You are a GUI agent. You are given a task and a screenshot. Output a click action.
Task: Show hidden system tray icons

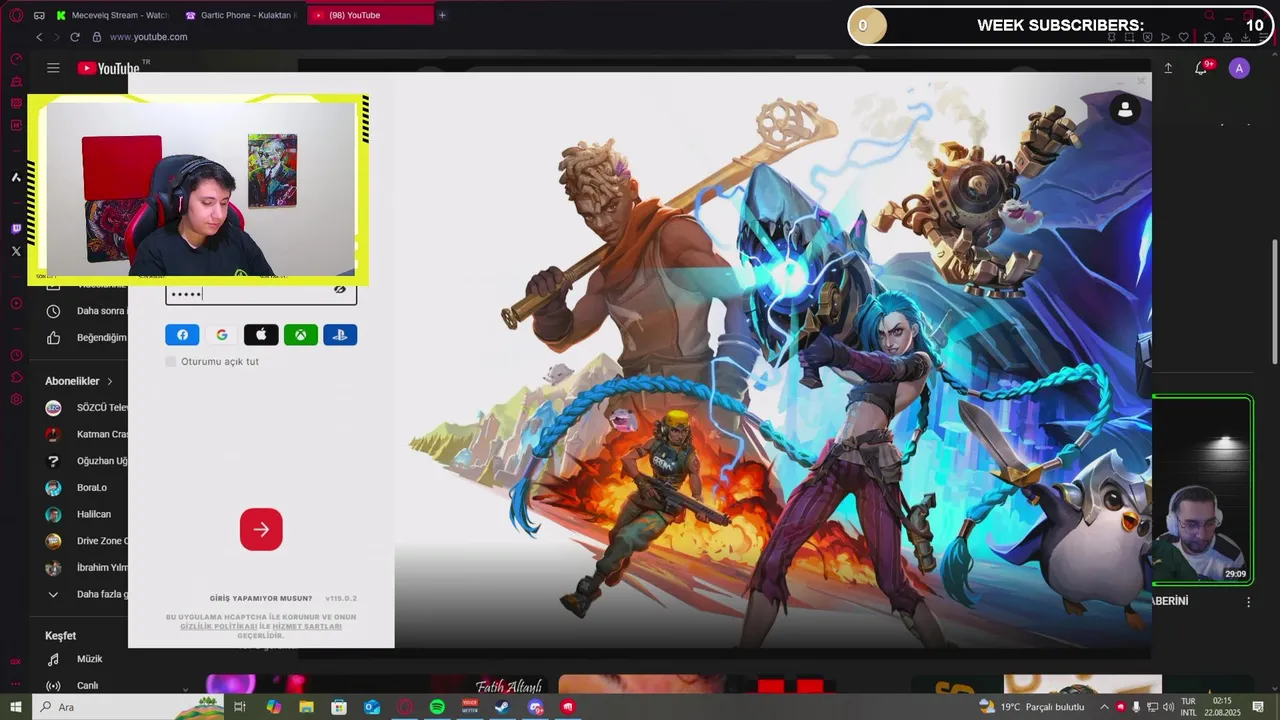click(1104, 707)
